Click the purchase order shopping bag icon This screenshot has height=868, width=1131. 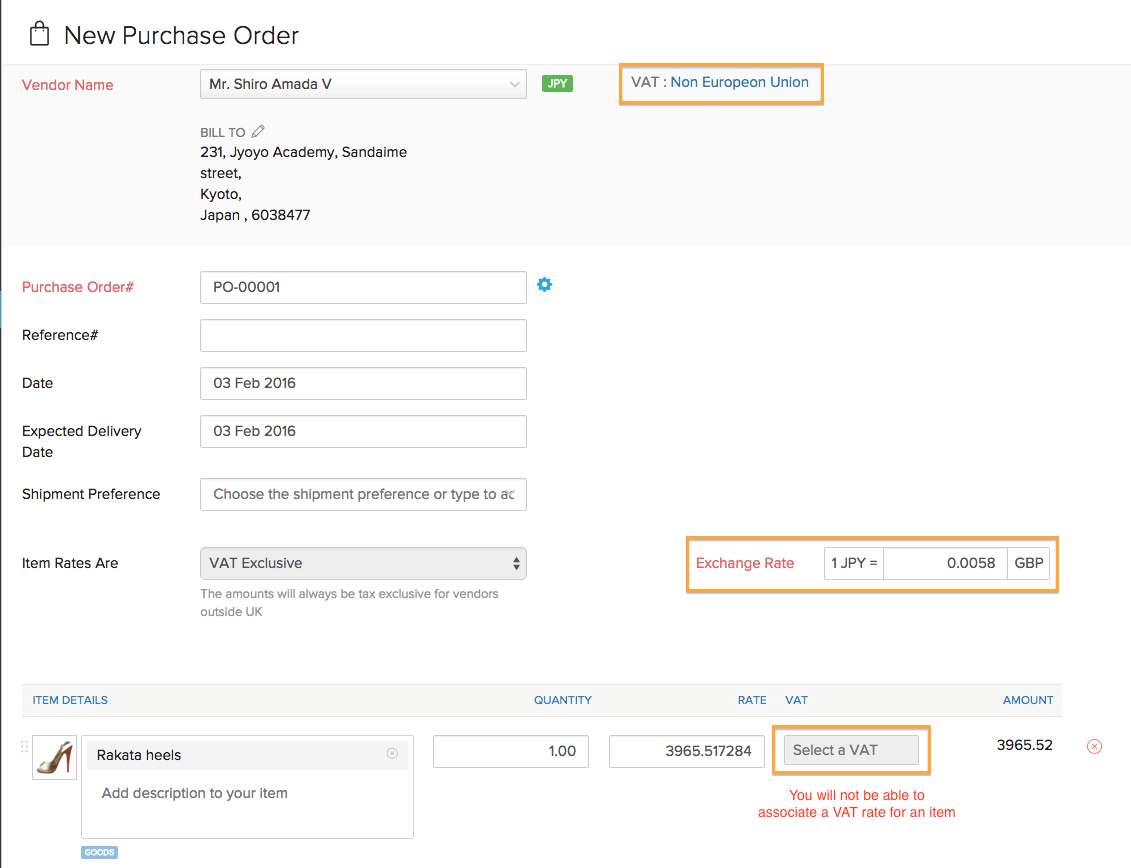tap(39, 35)
